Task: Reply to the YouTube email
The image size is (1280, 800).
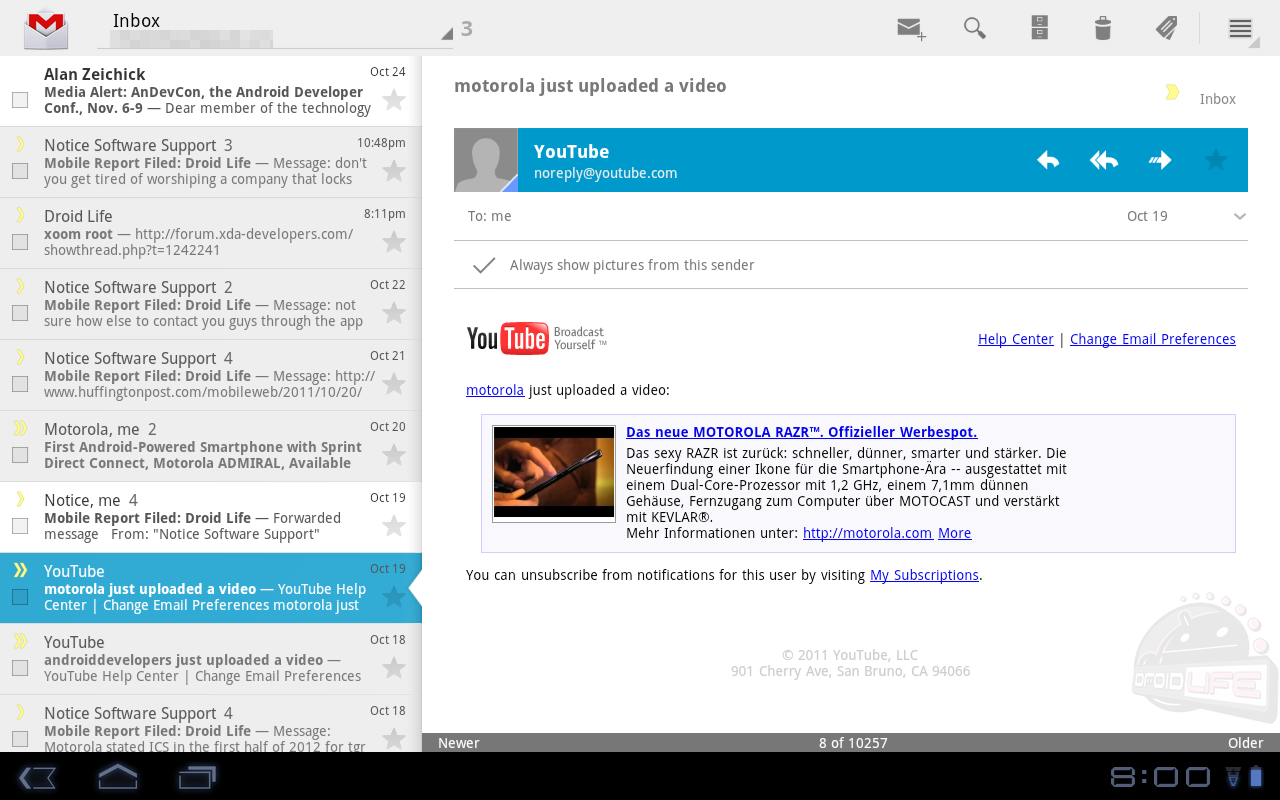Action: coord(1047,160)
